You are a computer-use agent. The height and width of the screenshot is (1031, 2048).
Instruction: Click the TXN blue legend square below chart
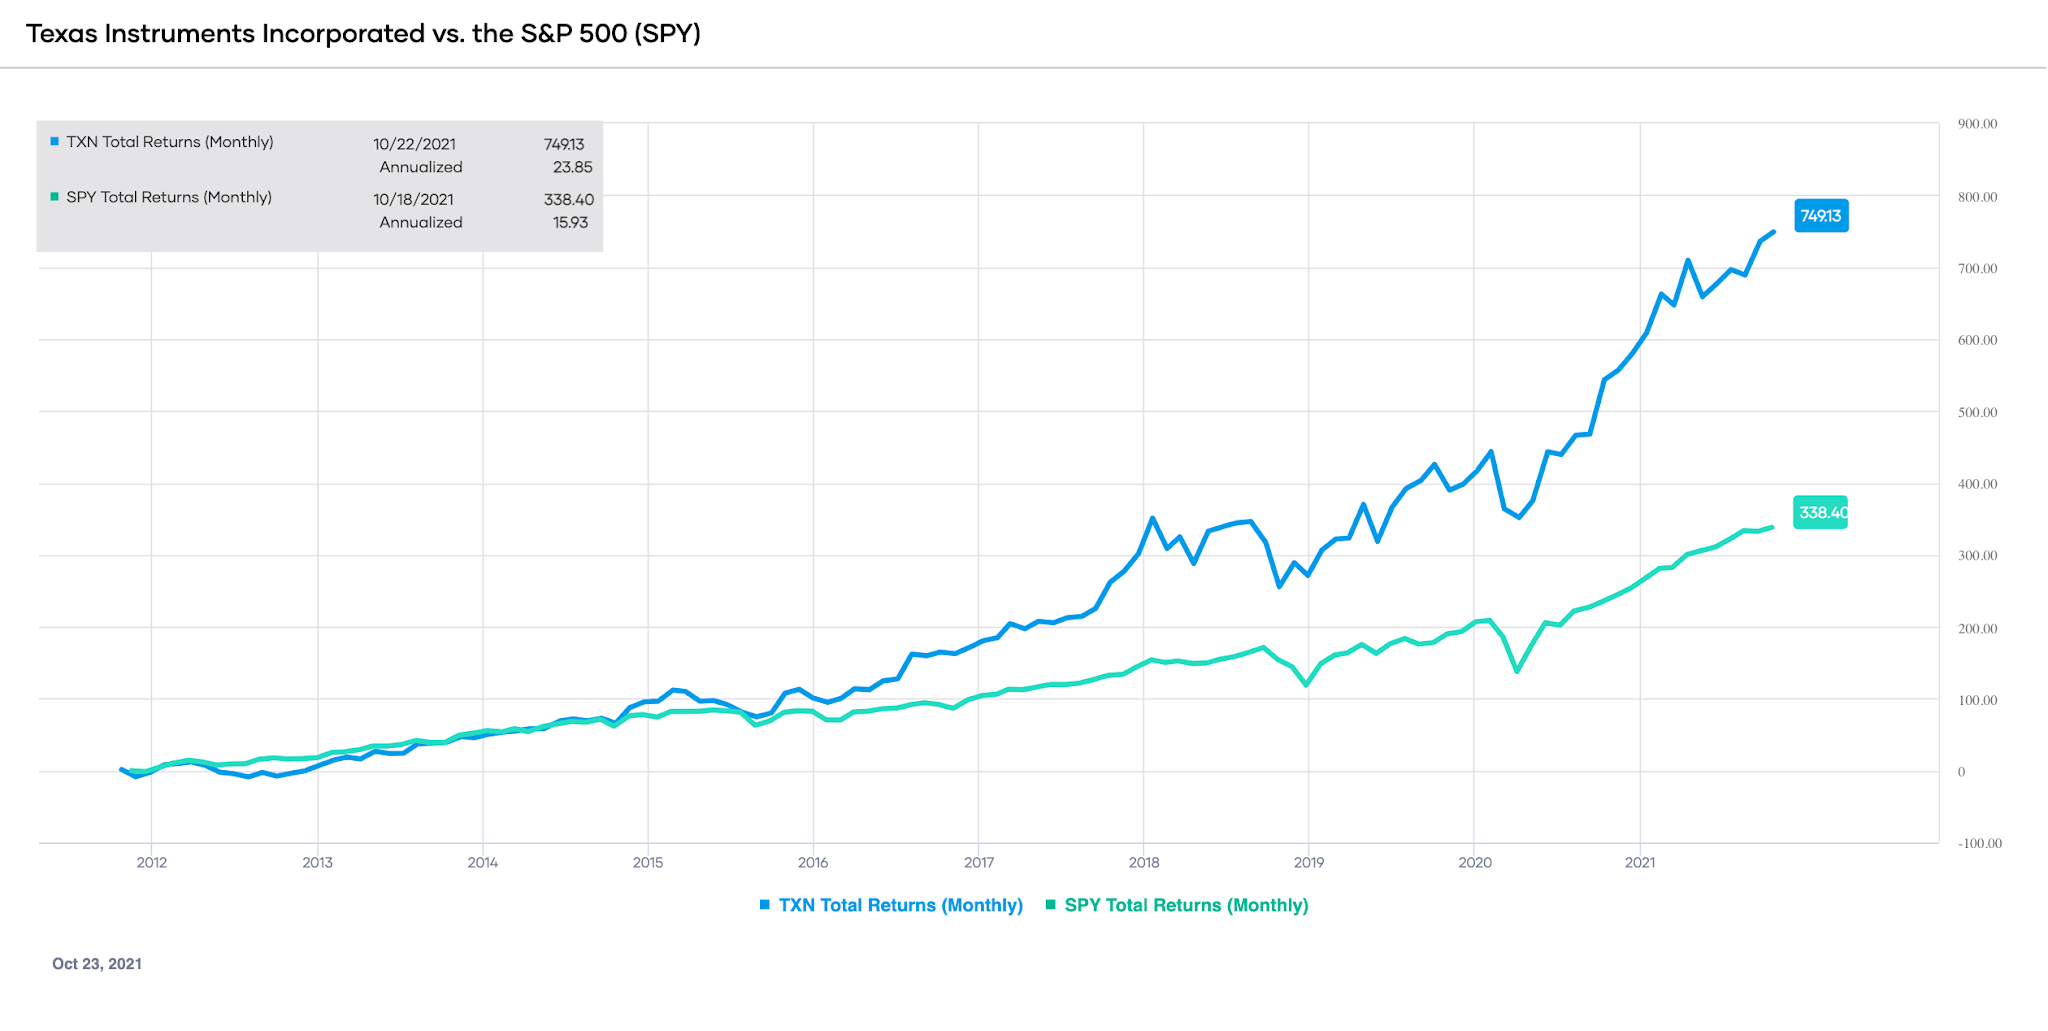[764, 905]
